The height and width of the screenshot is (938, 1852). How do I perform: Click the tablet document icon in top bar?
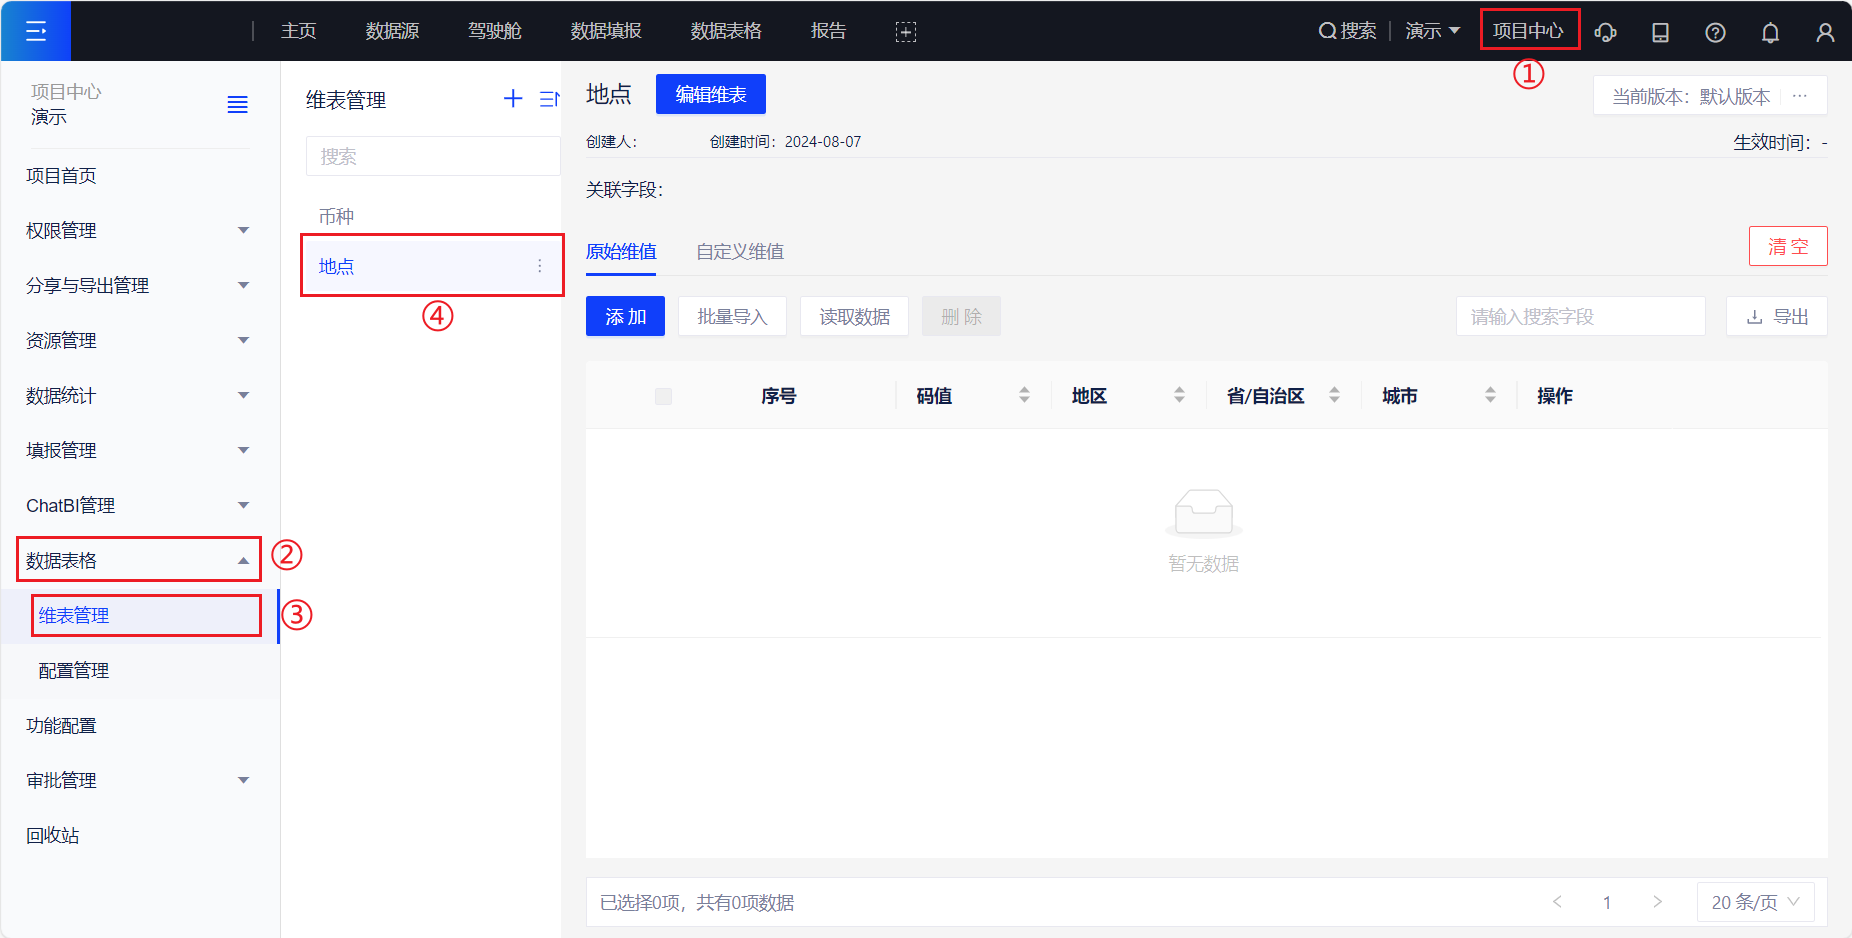point(1660,32)
